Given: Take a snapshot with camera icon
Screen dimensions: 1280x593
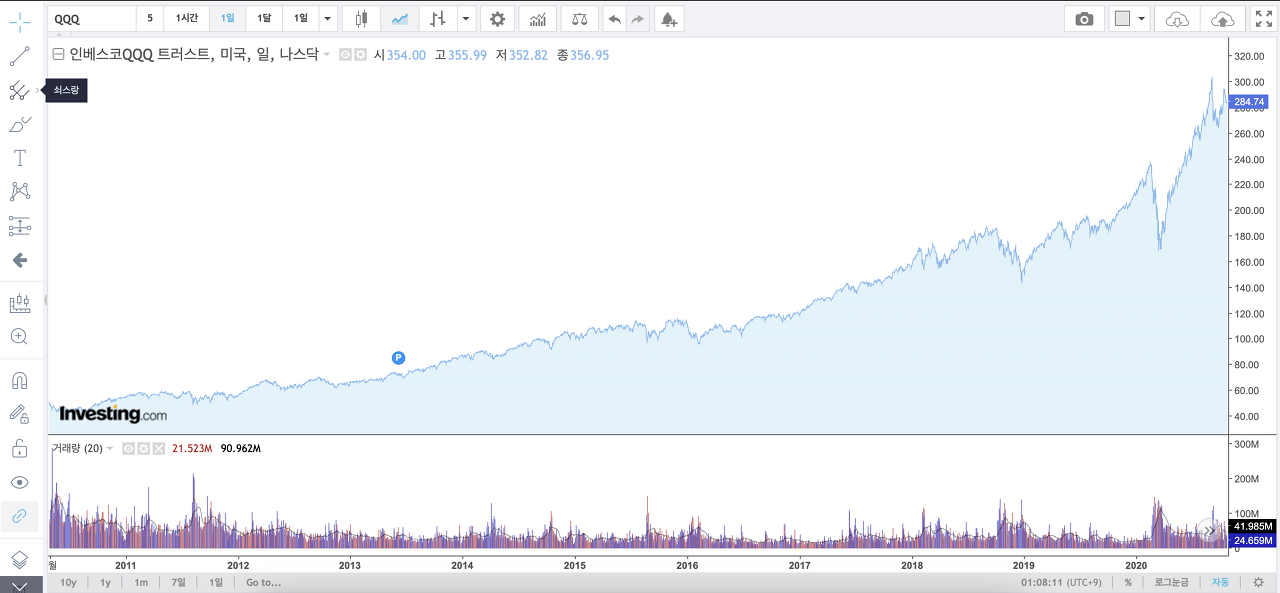Looking at the screenshot, I should tap(1084, 18).
